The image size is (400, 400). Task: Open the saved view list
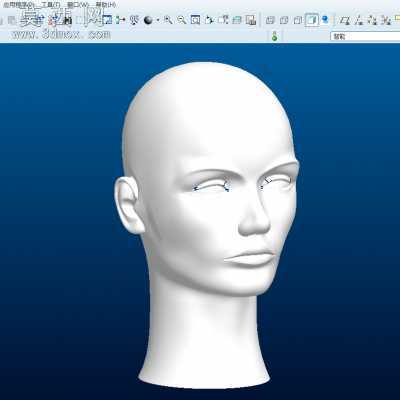223,20
